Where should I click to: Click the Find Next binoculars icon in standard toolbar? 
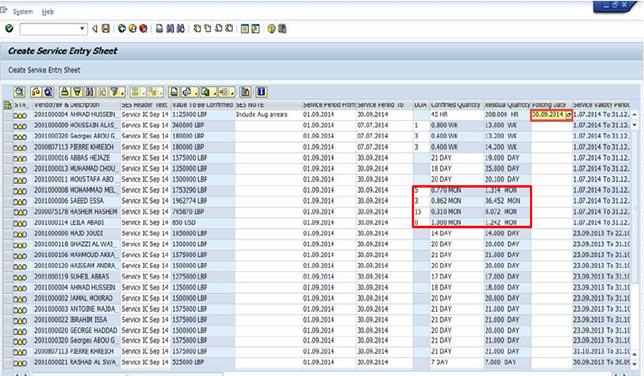(x=180, y=28)
